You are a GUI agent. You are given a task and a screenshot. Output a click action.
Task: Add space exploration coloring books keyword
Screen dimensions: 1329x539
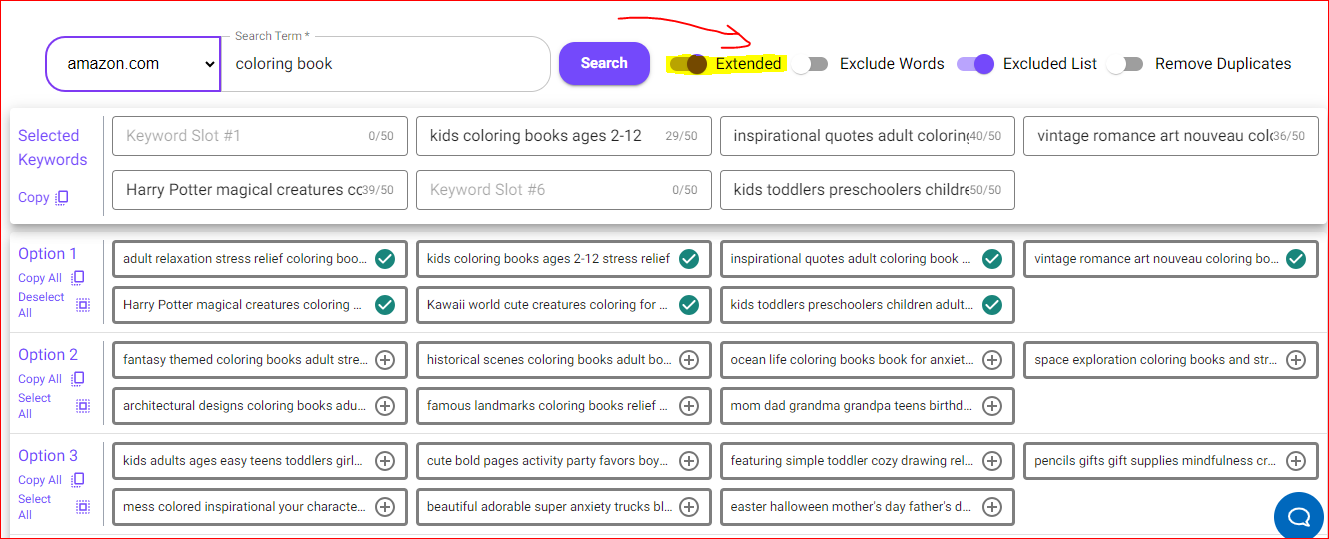1296,360
